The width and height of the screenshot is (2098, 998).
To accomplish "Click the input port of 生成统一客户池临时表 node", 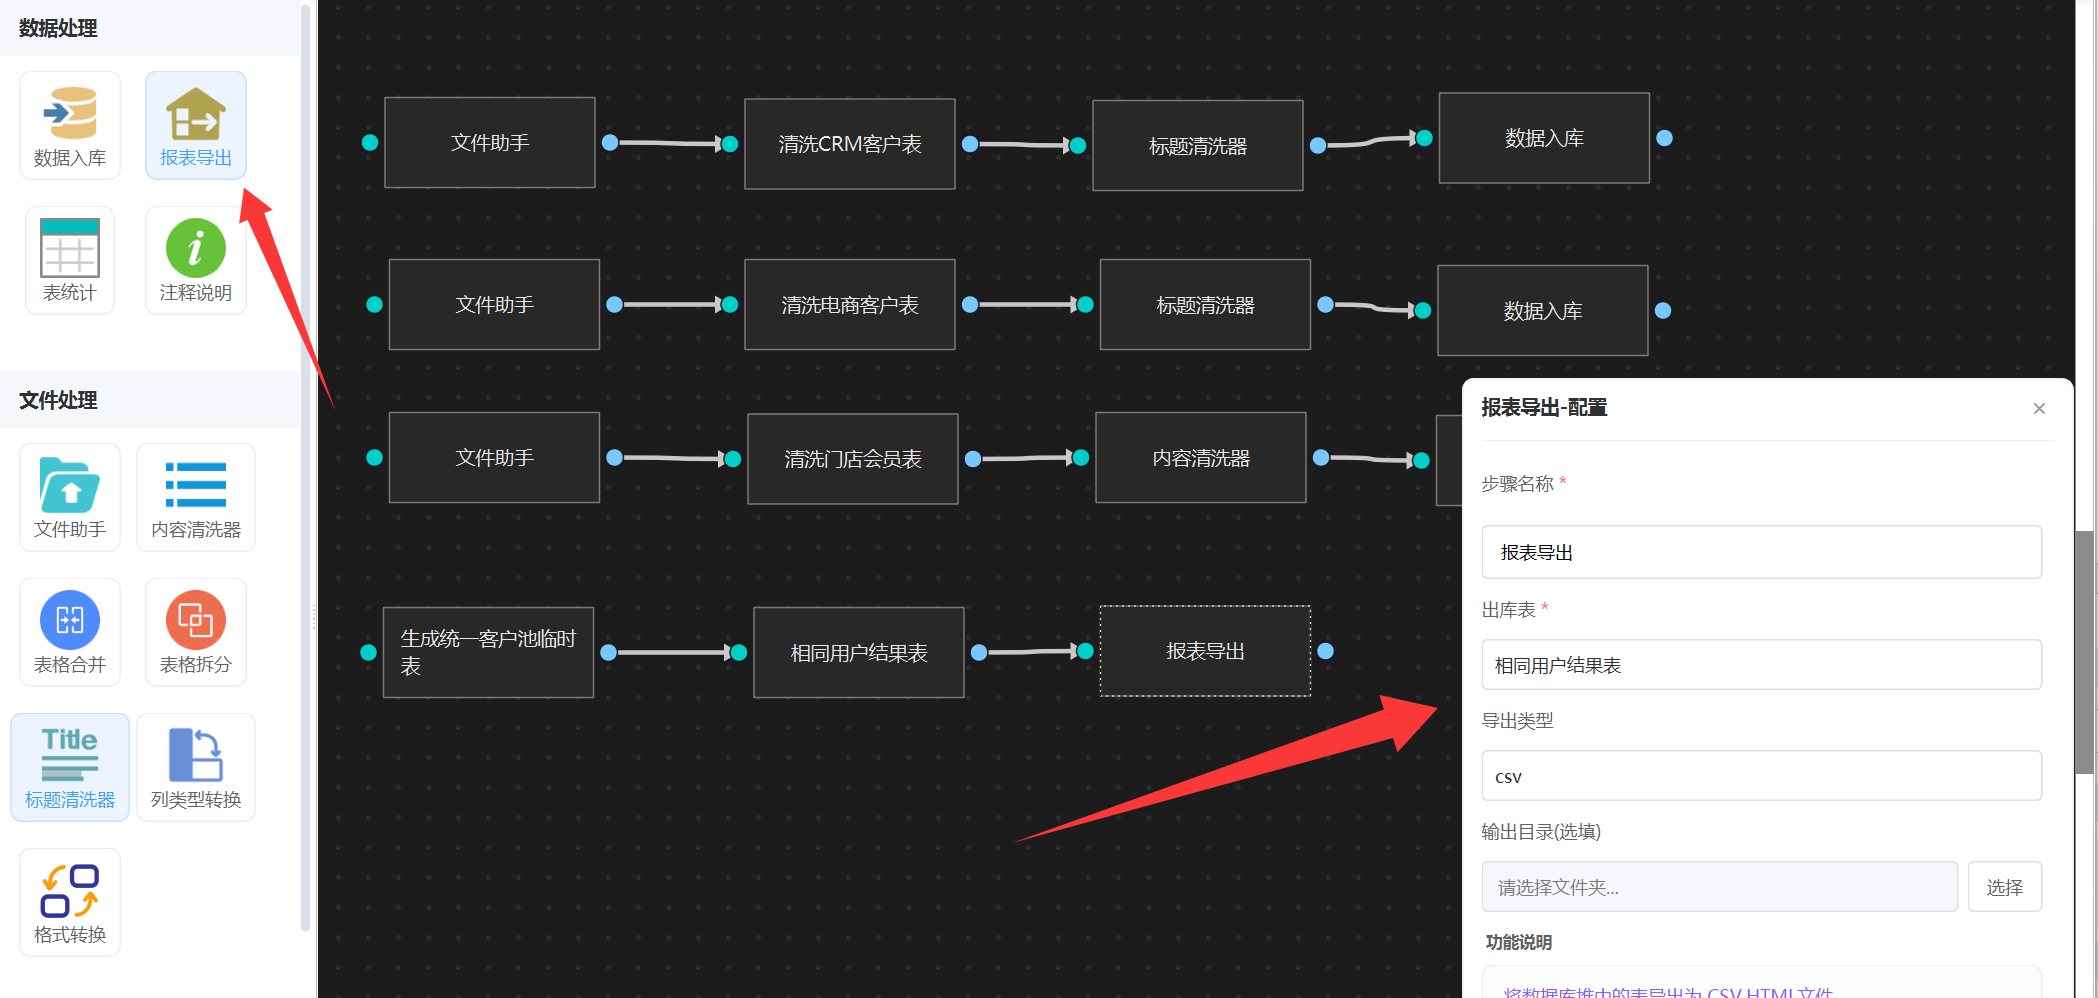I will click(368, 652).
